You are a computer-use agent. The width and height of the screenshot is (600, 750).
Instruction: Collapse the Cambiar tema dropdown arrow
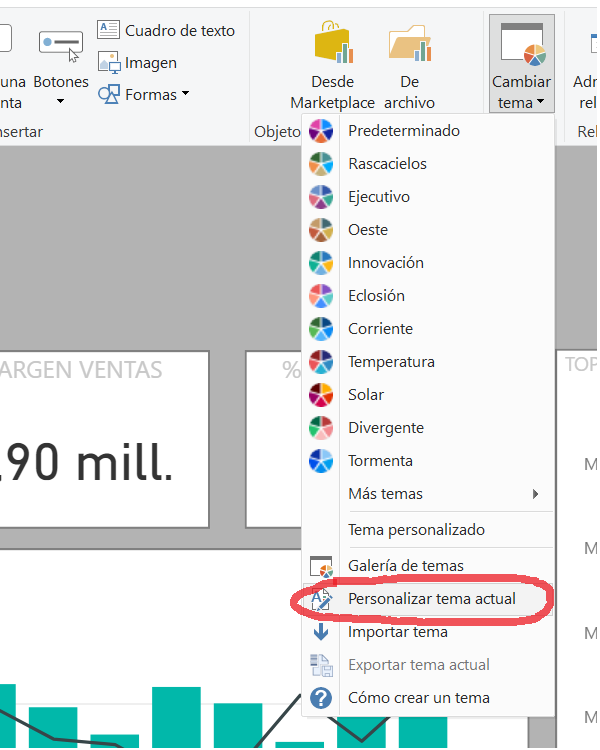(541, 101)
